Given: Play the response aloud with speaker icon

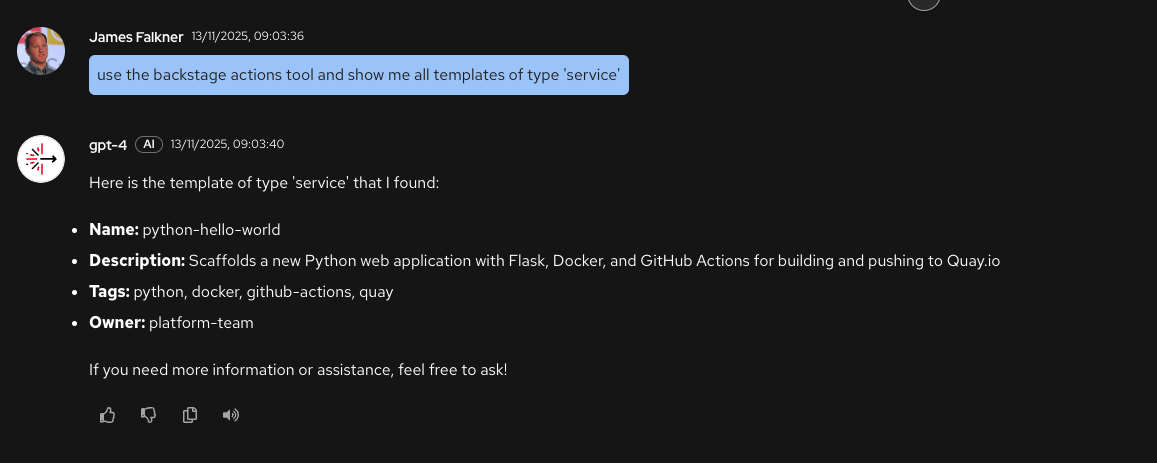Looking at the screenshot, I should [231, 415].
